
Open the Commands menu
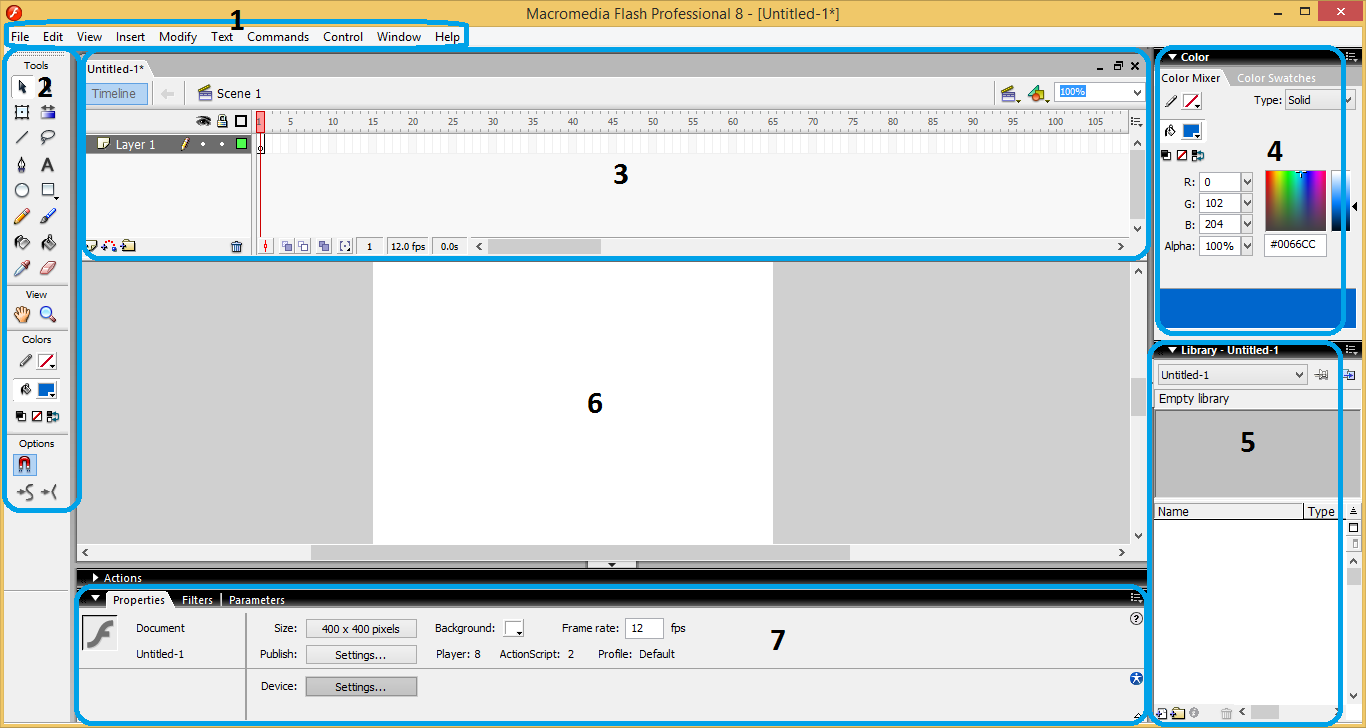coord(278,37)
